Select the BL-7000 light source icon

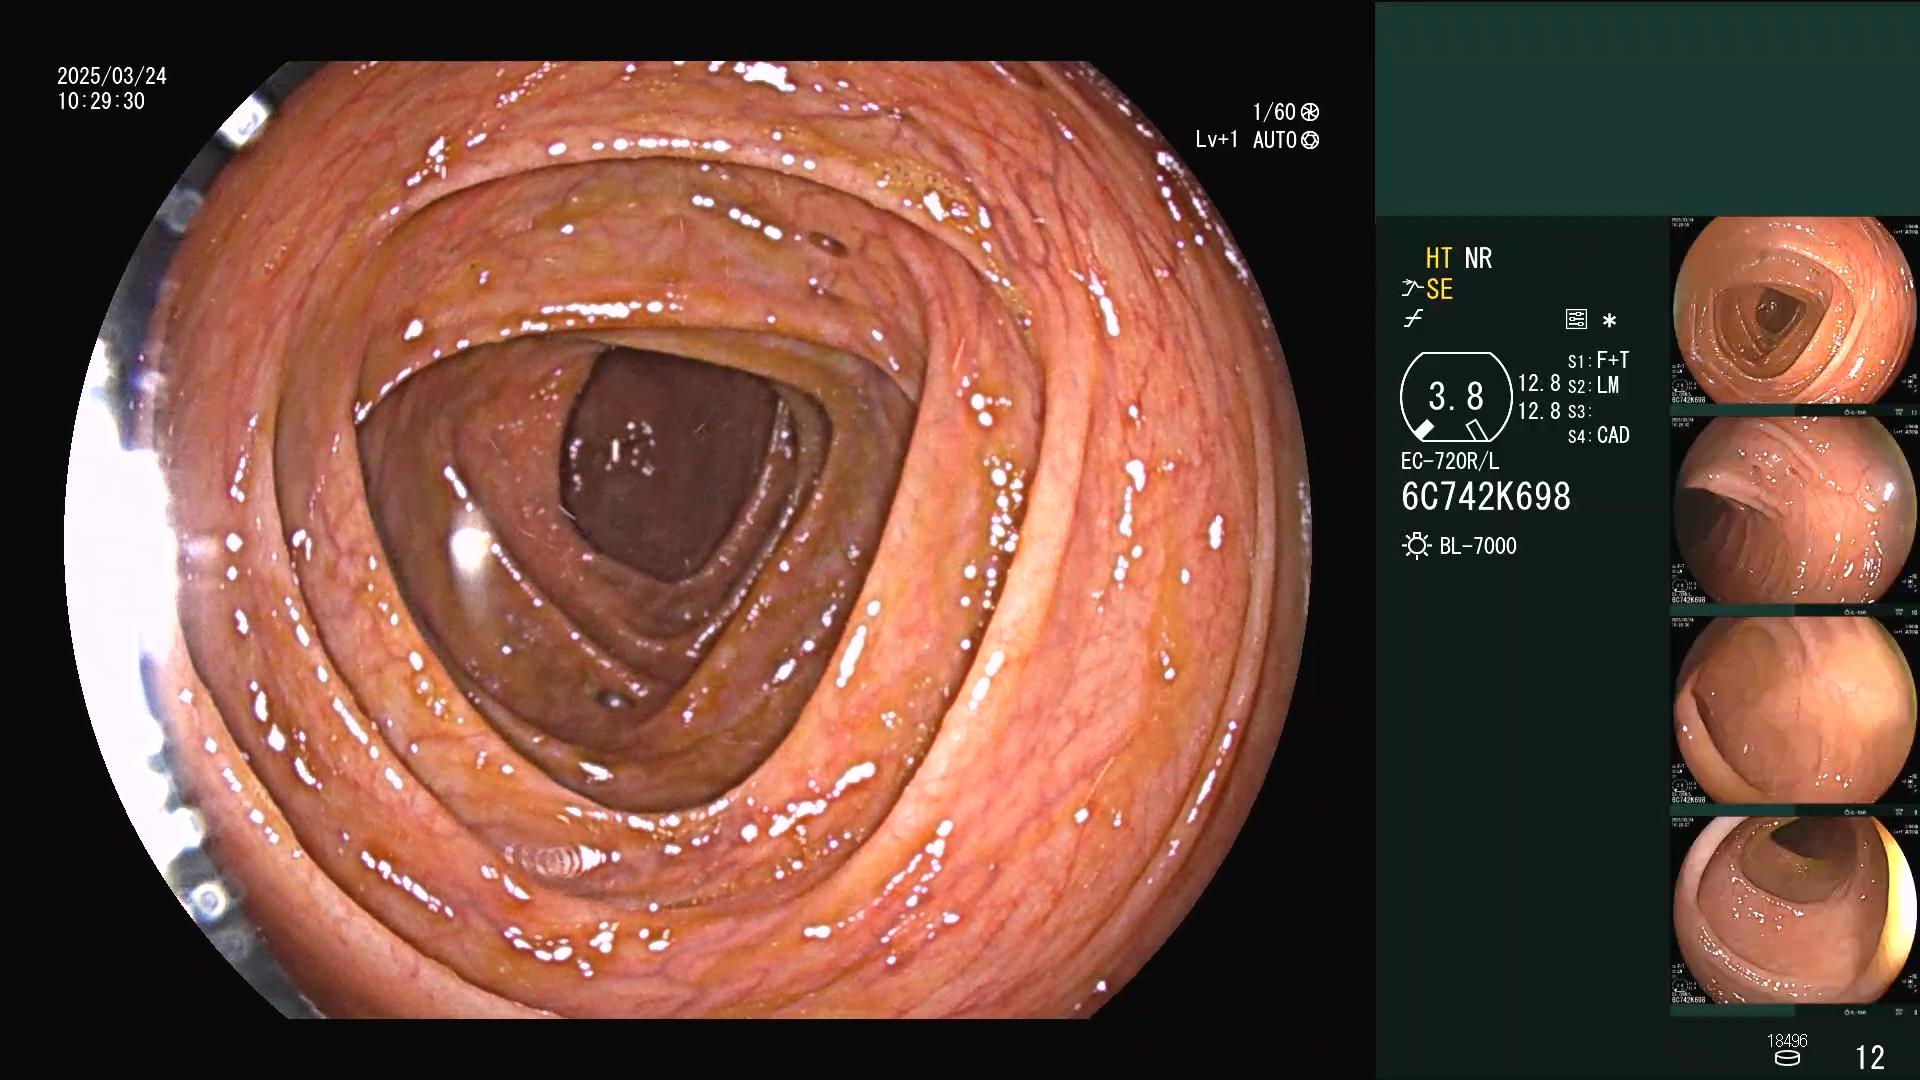coord(1416,546)
